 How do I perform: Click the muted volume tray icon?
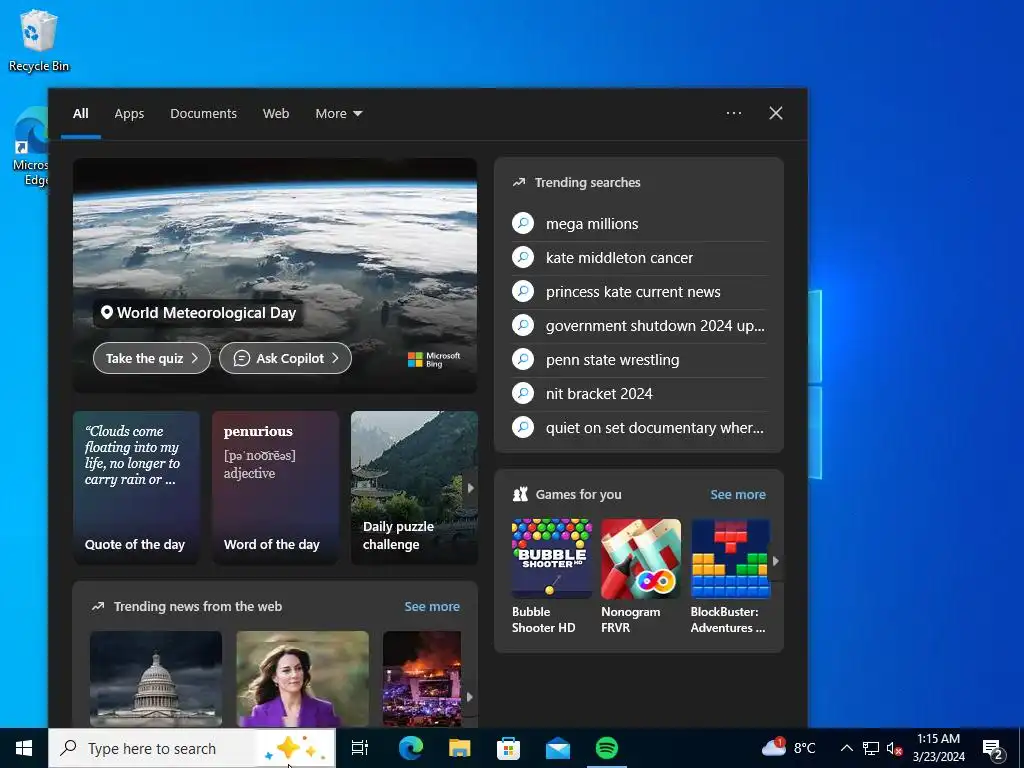coord(894,748)
